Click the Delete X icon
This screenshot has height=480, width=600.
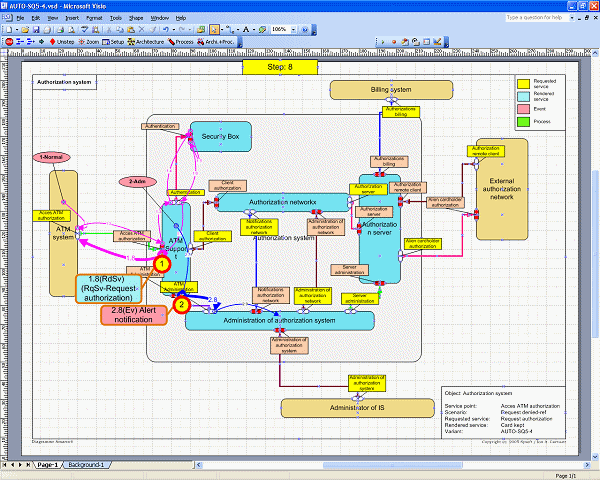coord(142,30)
